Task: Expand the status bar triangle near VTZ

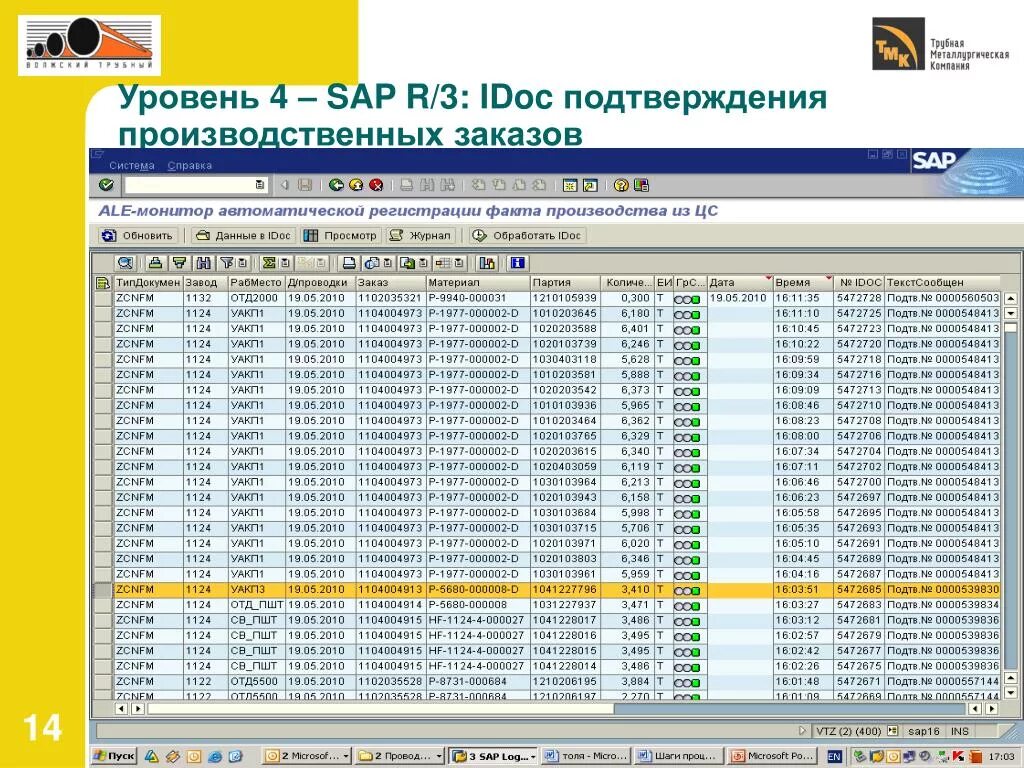Action: point(803,731)
